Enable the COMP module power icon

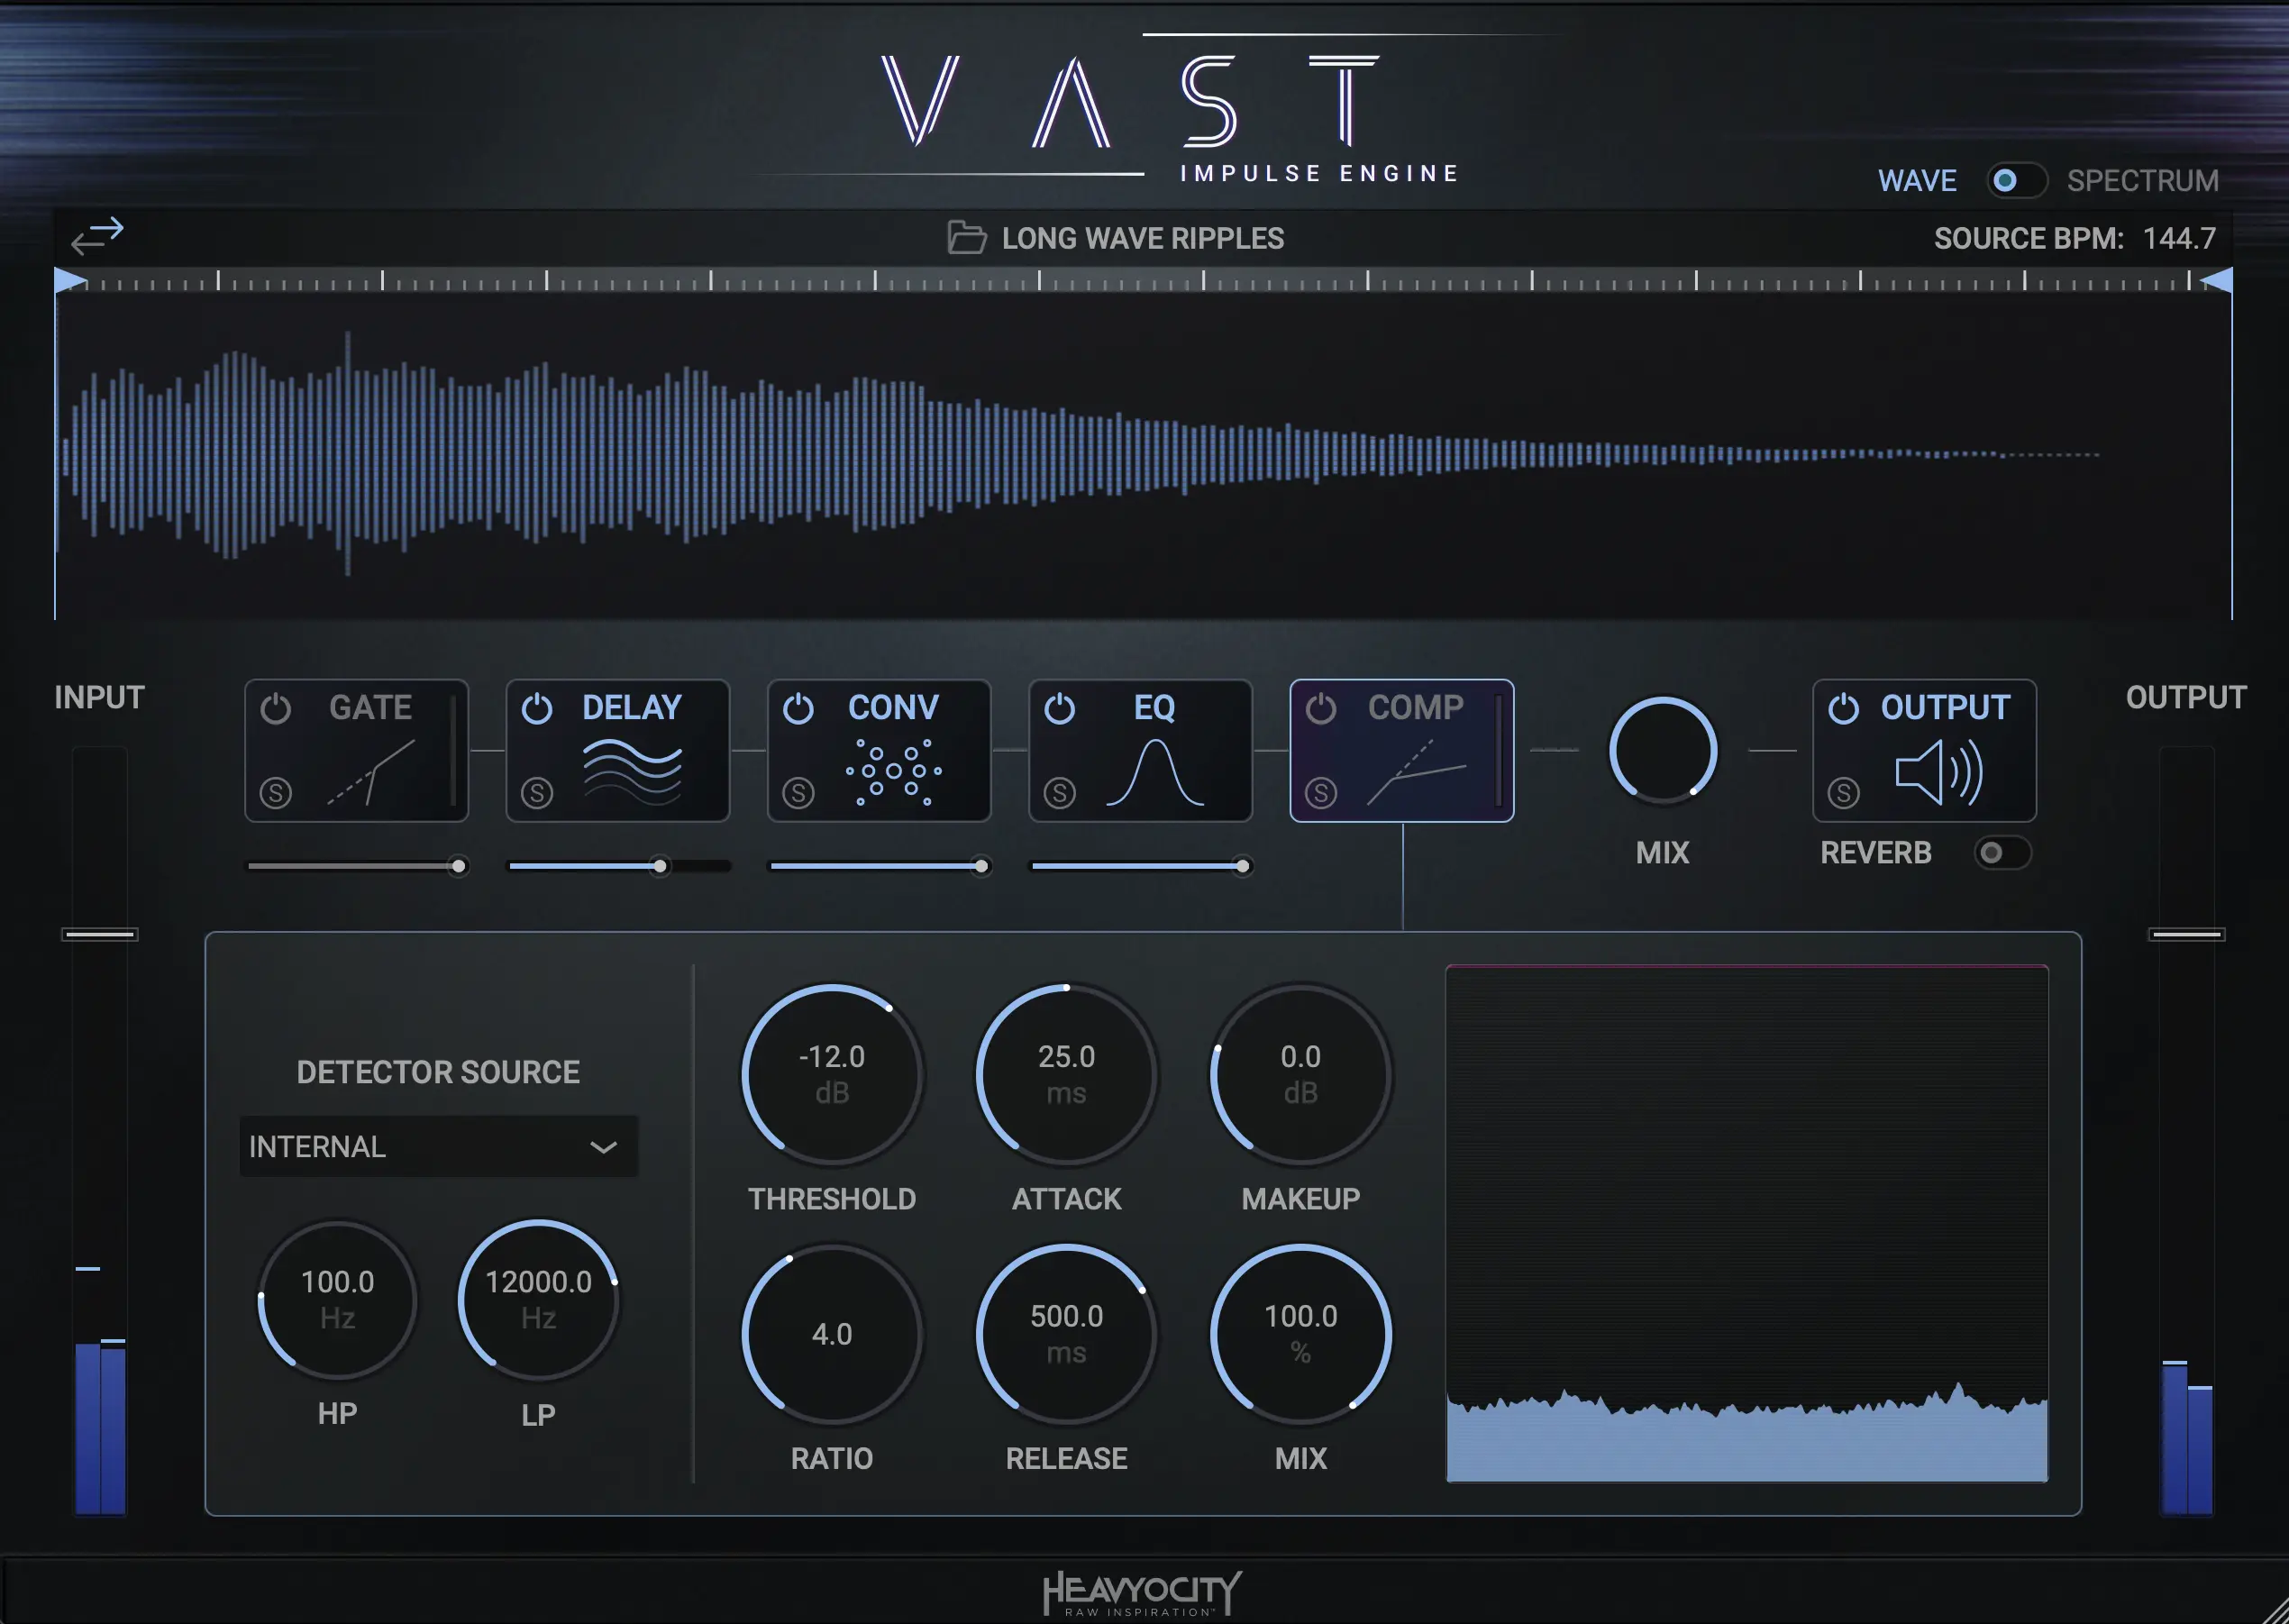[x=1321, y=708]
